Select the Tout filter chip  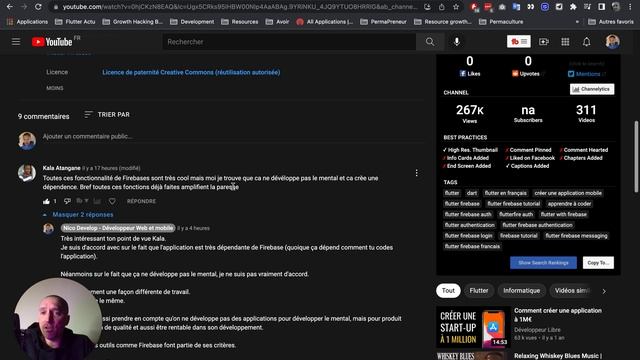click(448, 291)
